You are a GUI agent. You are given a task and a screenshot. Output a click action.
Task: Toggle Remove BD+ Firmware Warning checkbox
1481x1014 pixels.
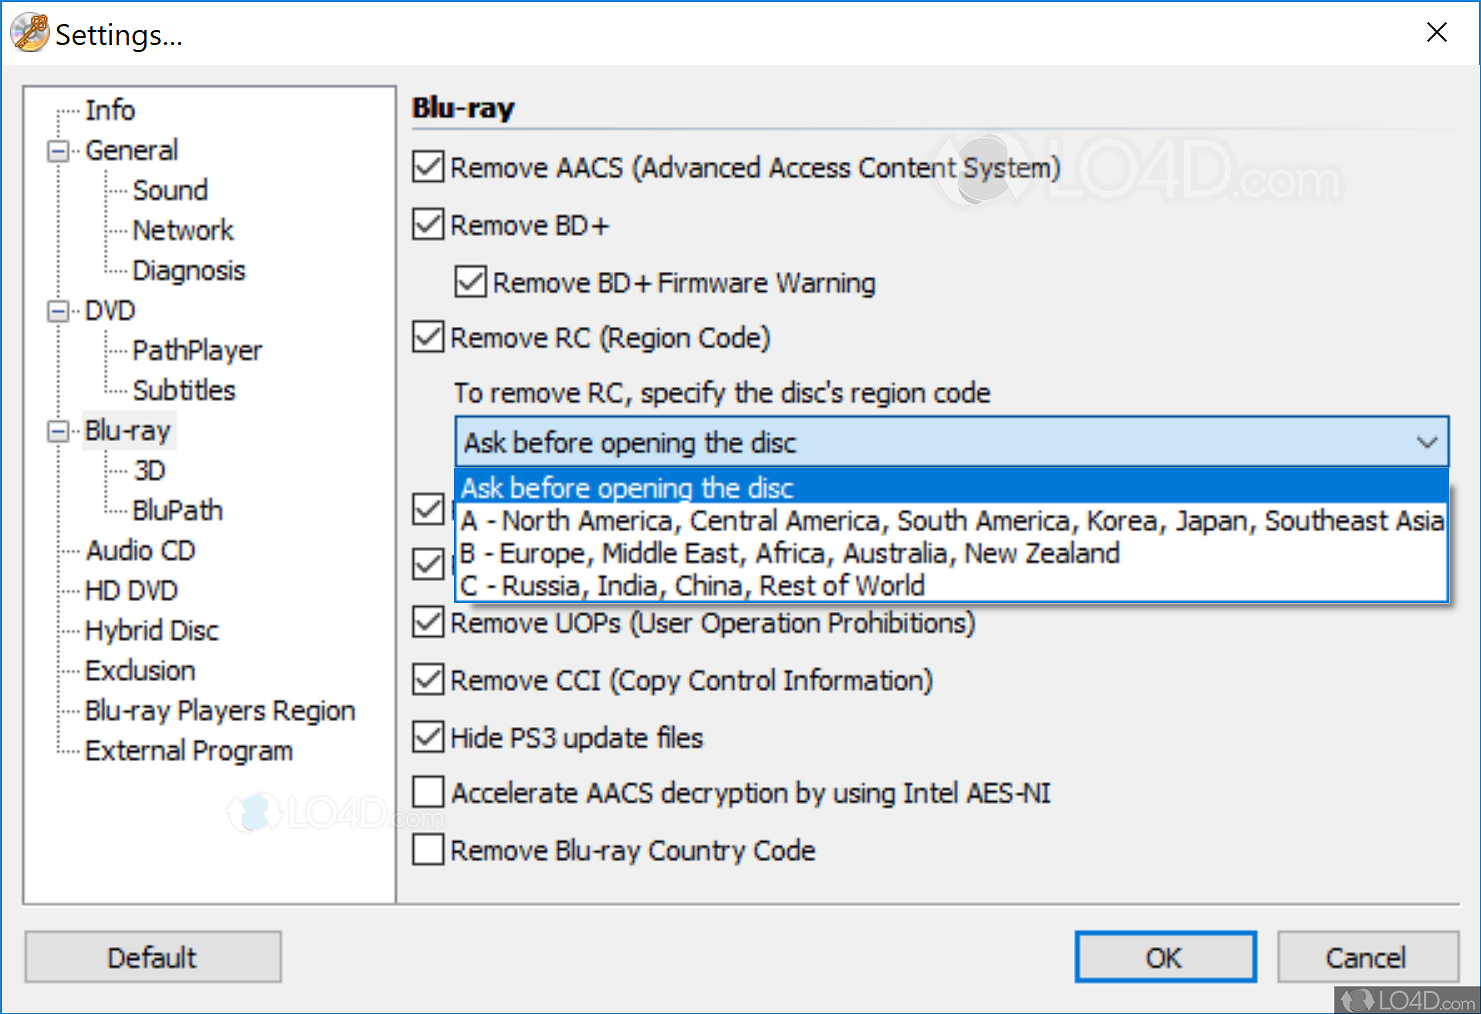coord(470,282)
